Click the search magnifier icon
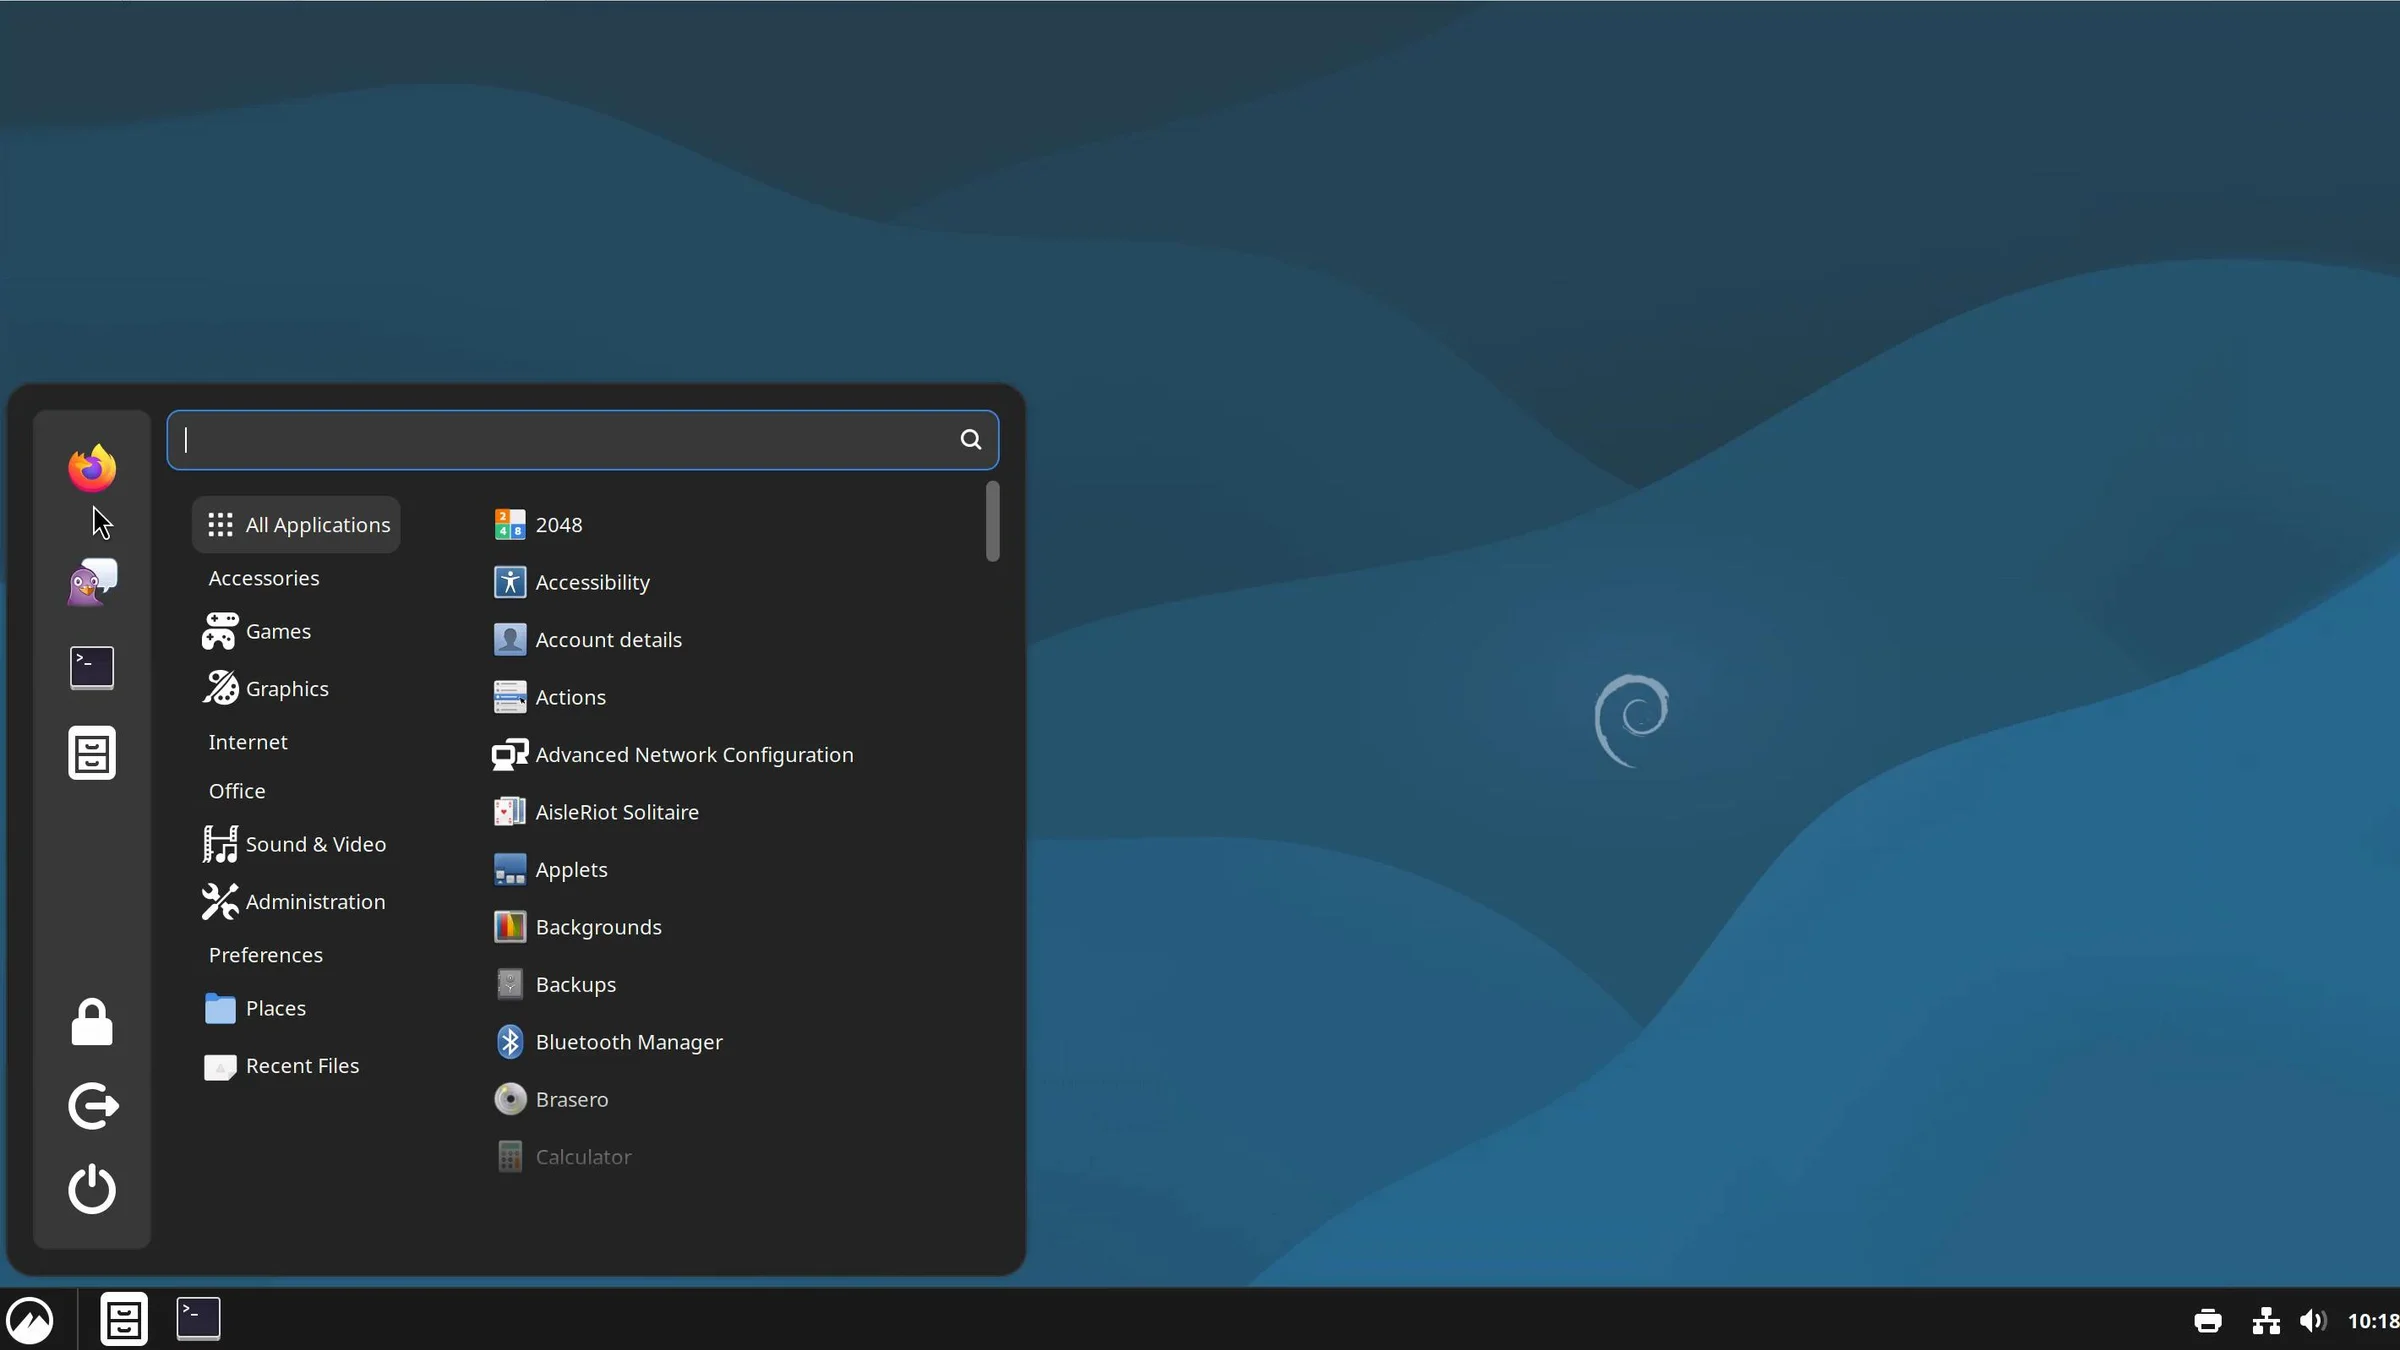Viewport: 2400px width, 1350px height. [x=970, y=439]
